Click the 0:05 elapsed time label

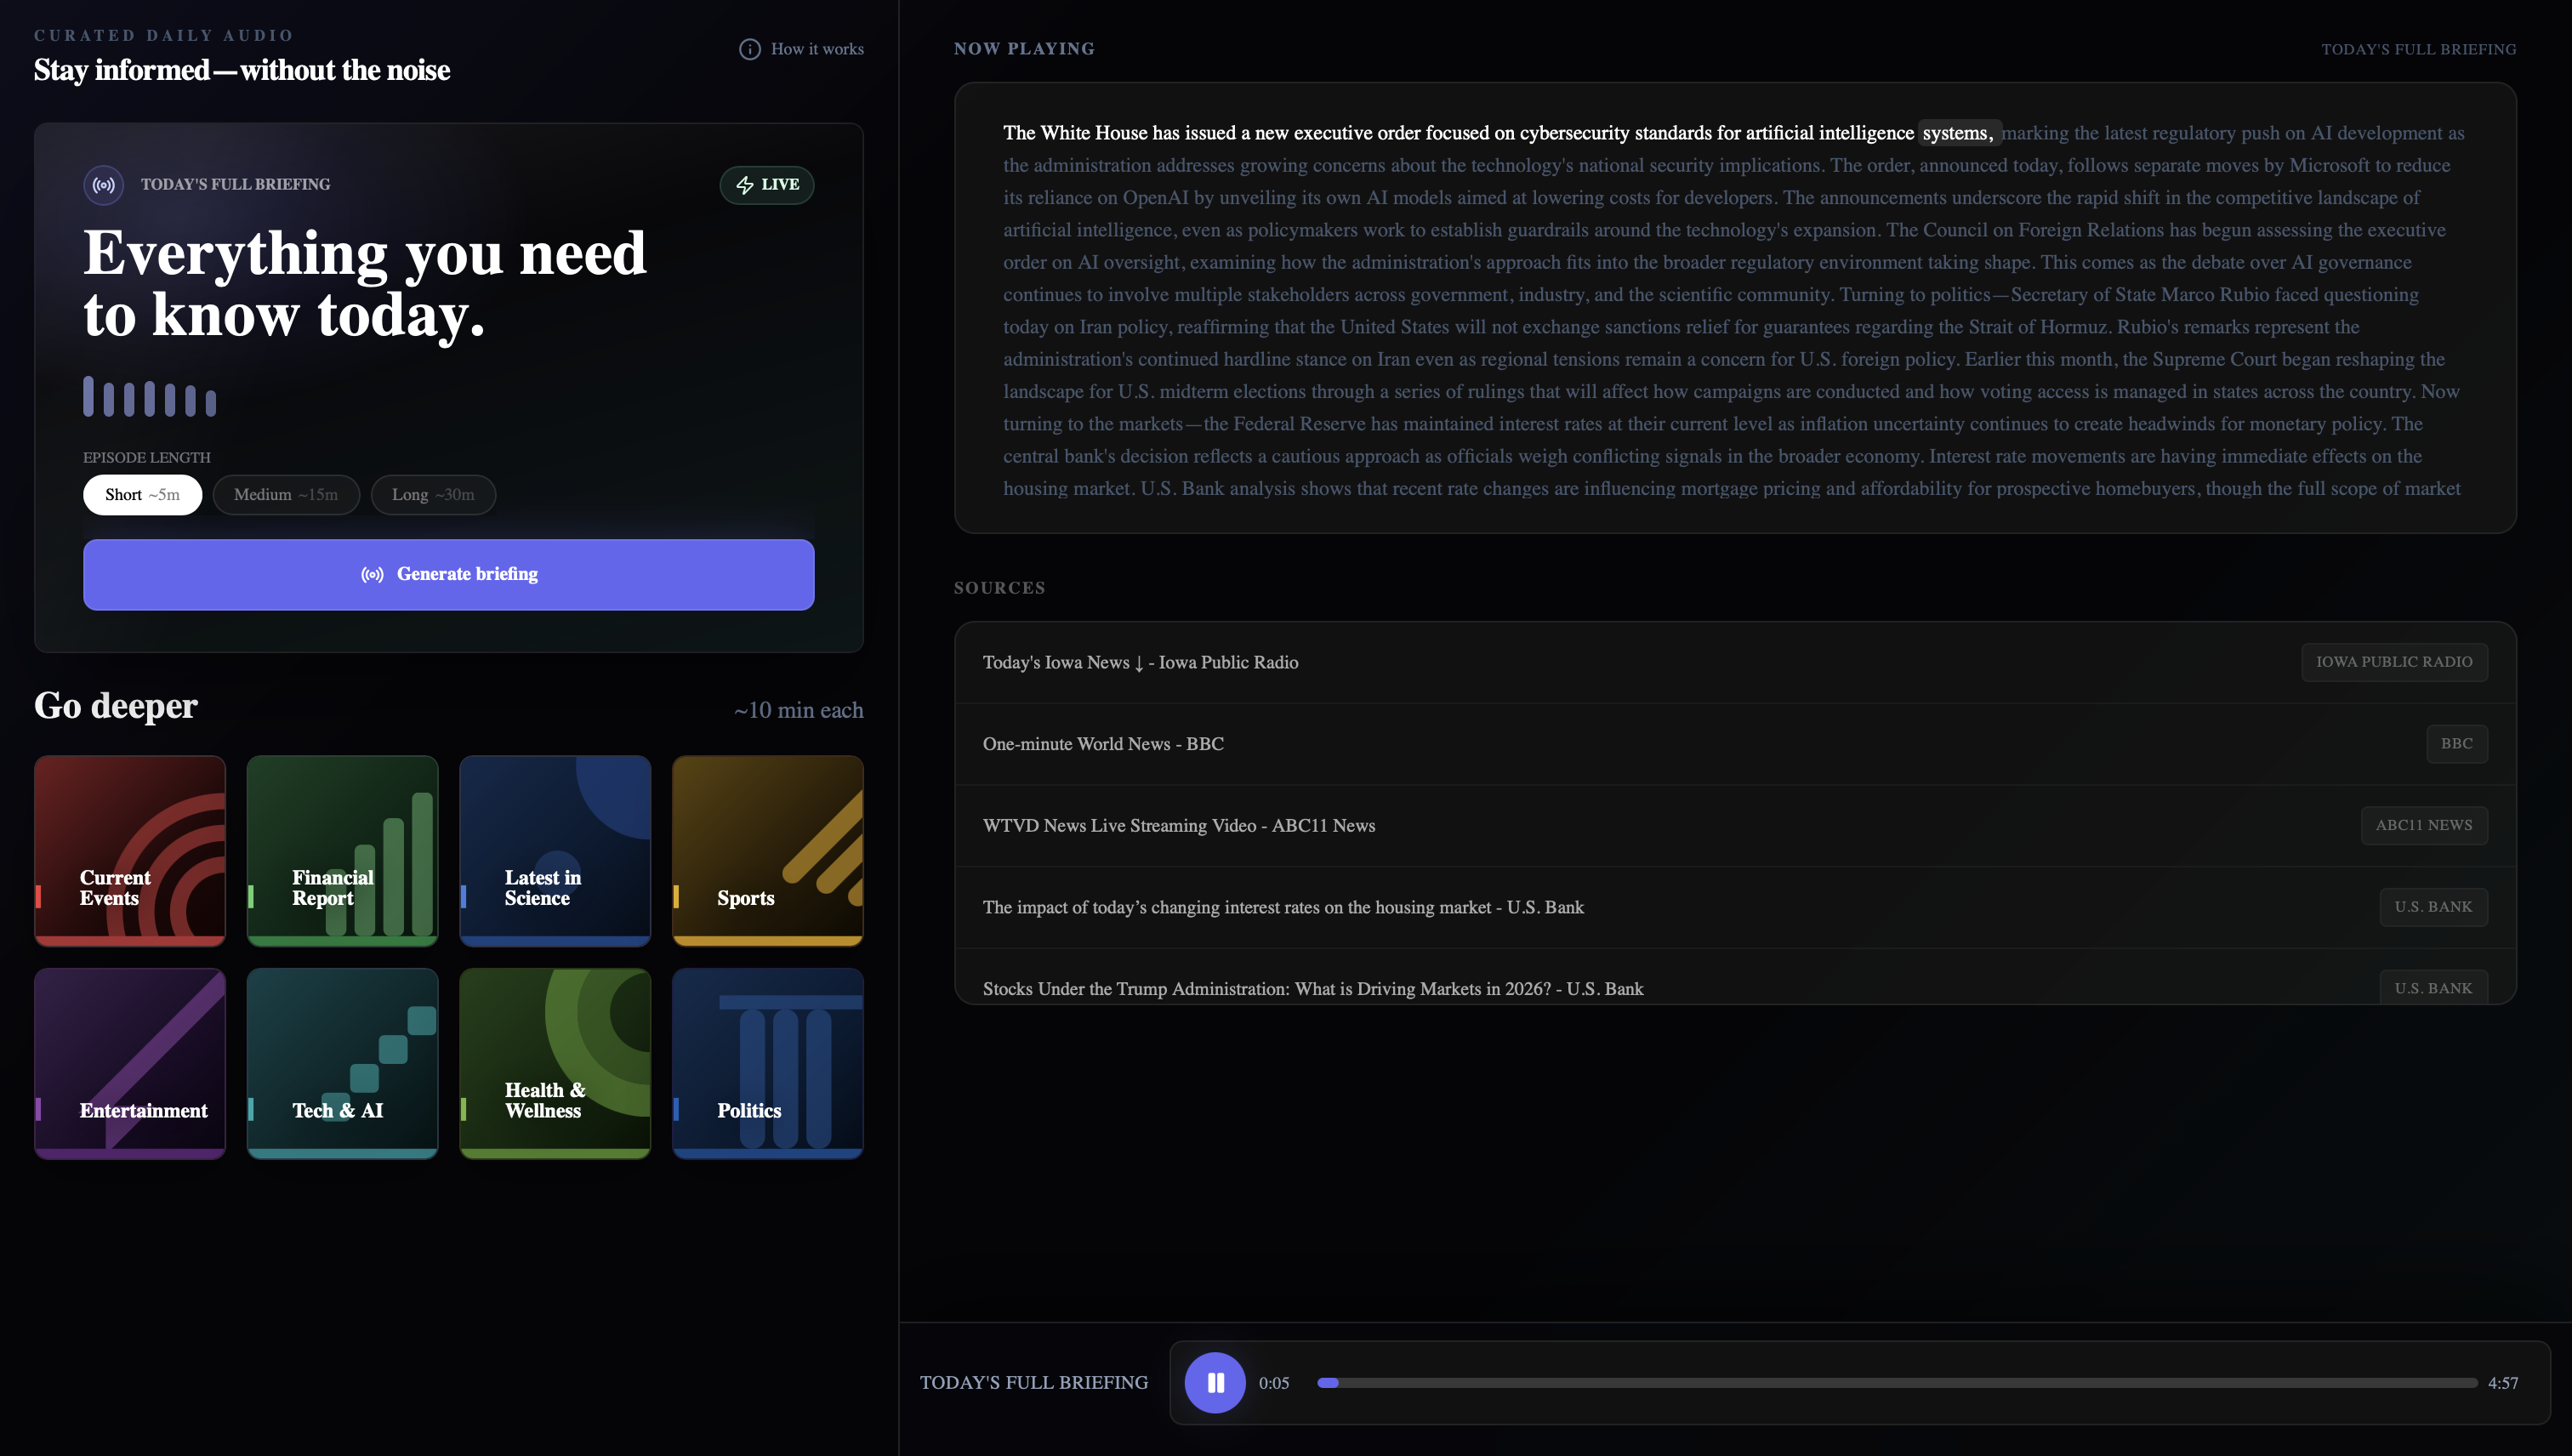(x=1274, y=1384)
